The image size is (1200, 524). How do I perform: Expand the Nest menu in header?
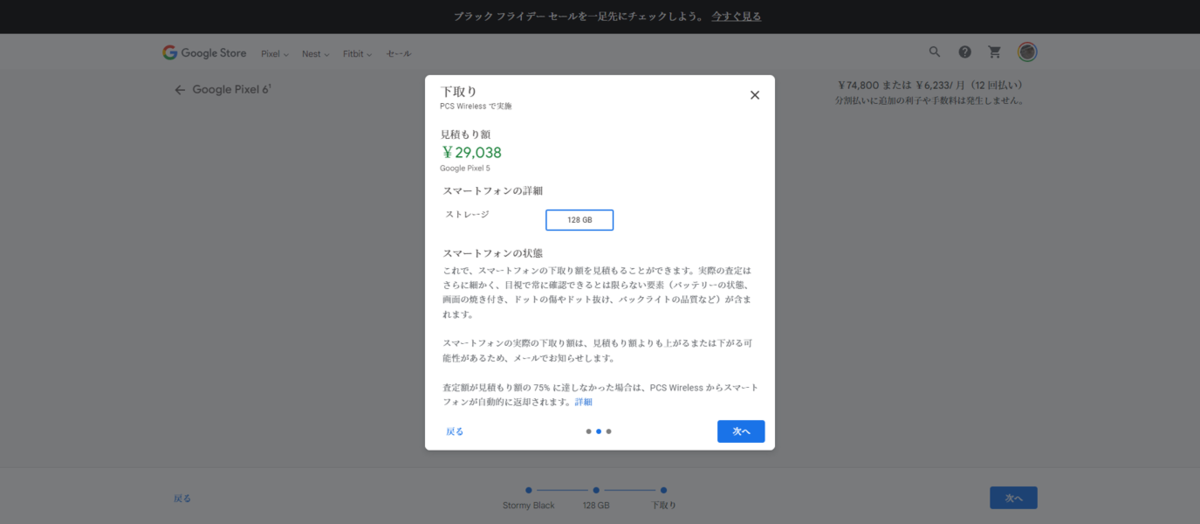point(315,54)
